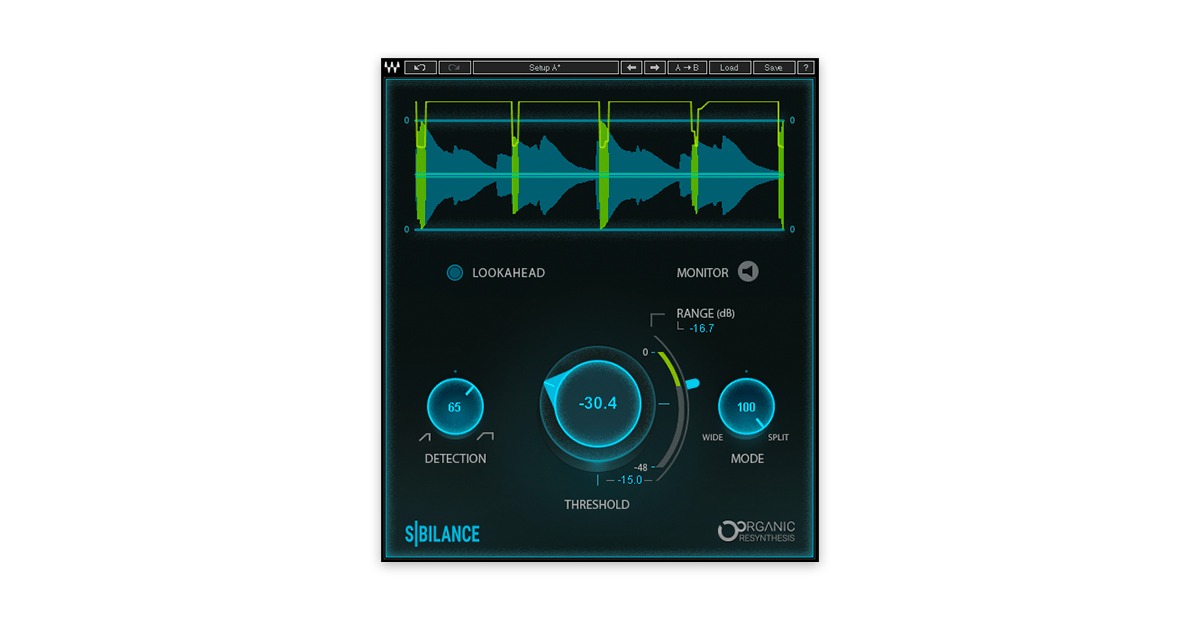Click the Threshold knob showing -30.4
The height and width of the screenshot is (627, 1200).
pos(598,404)
